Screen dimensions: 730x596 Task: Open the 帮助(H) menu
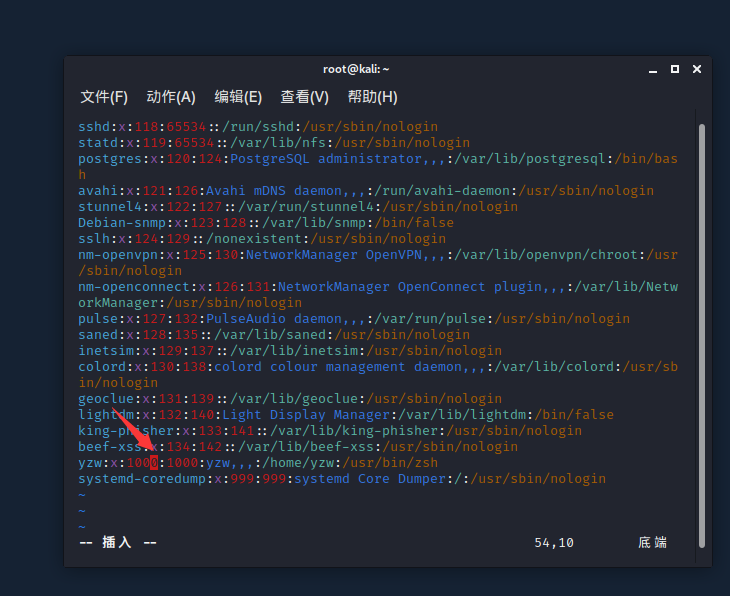[372, 97]
